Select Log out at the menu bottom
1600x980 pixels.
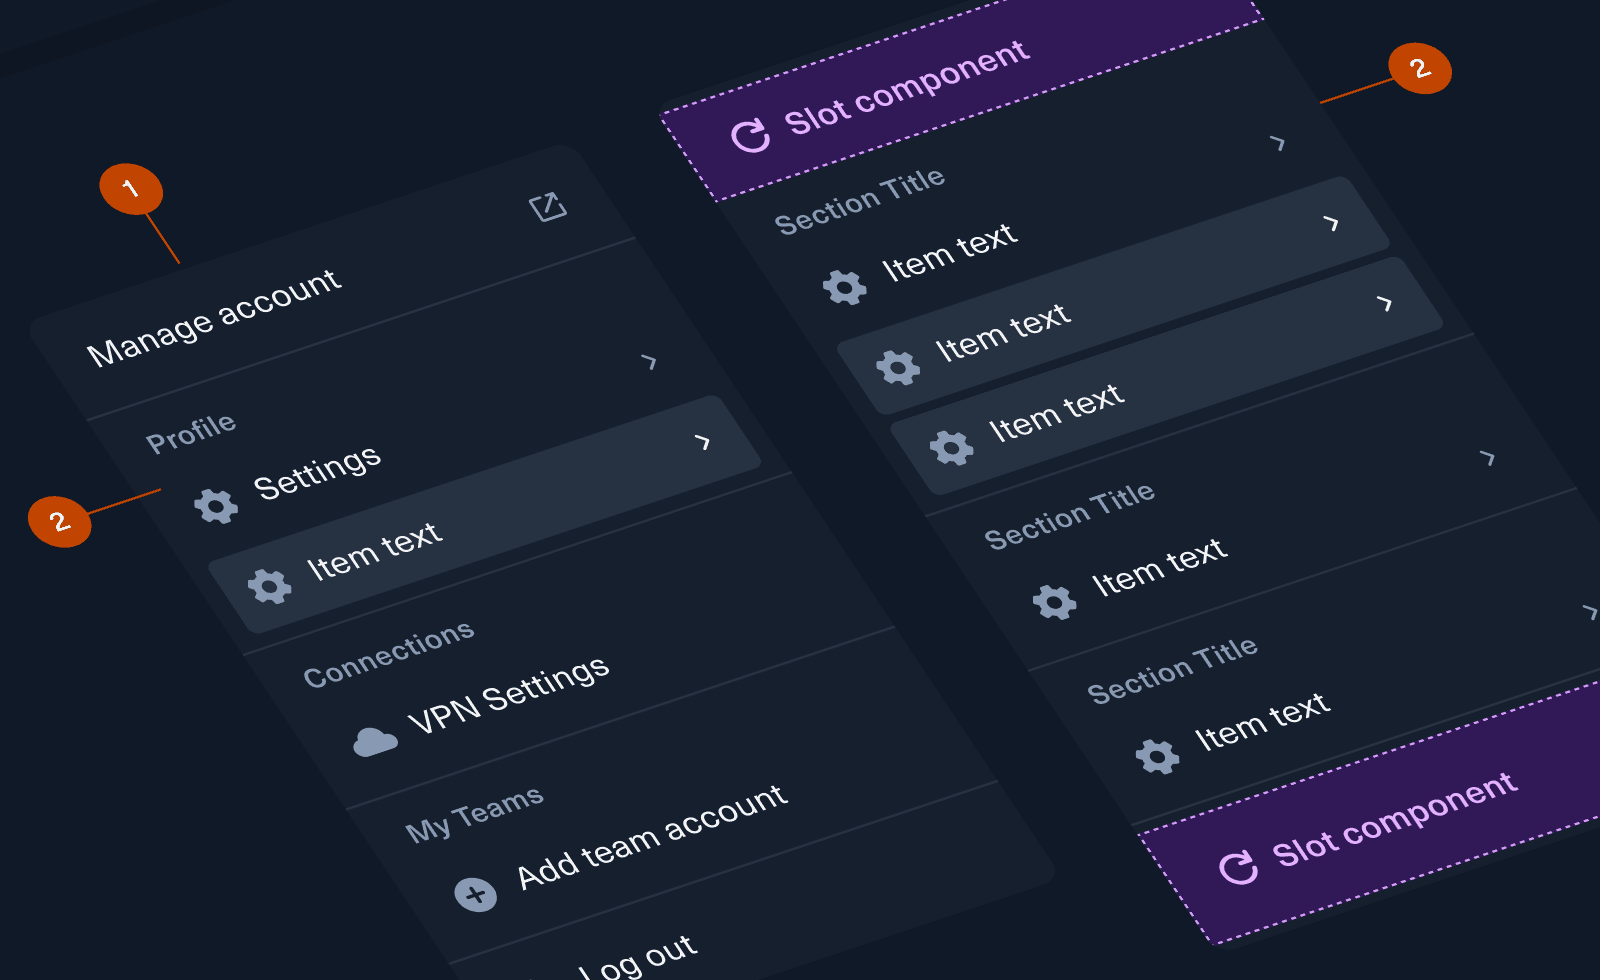coord(637,957)
